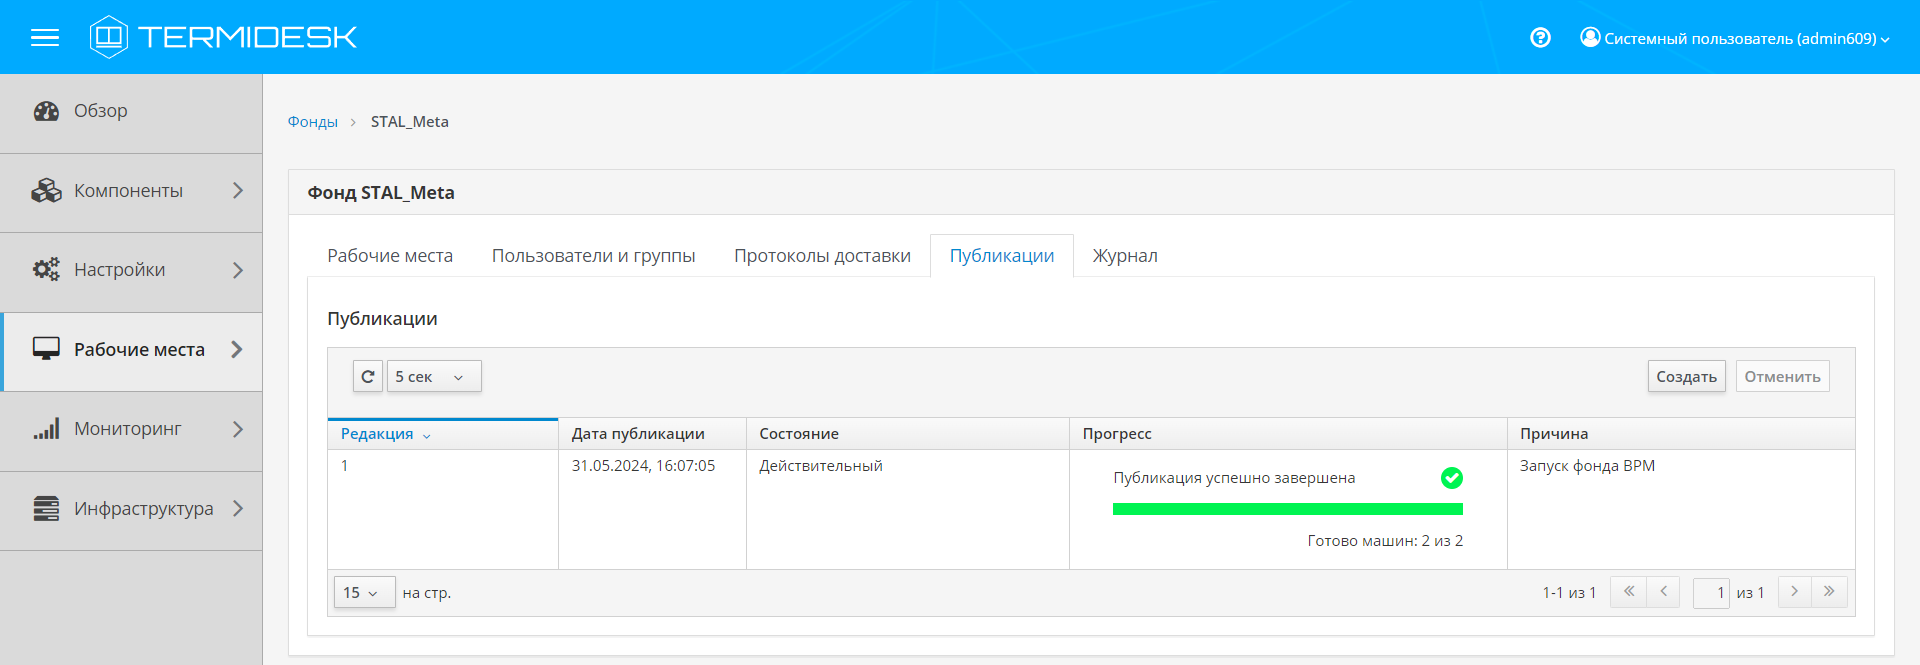Open the 5 сек refresh interval dropdown
Viewport: 1920px width, 665px height.
[434, 377]
